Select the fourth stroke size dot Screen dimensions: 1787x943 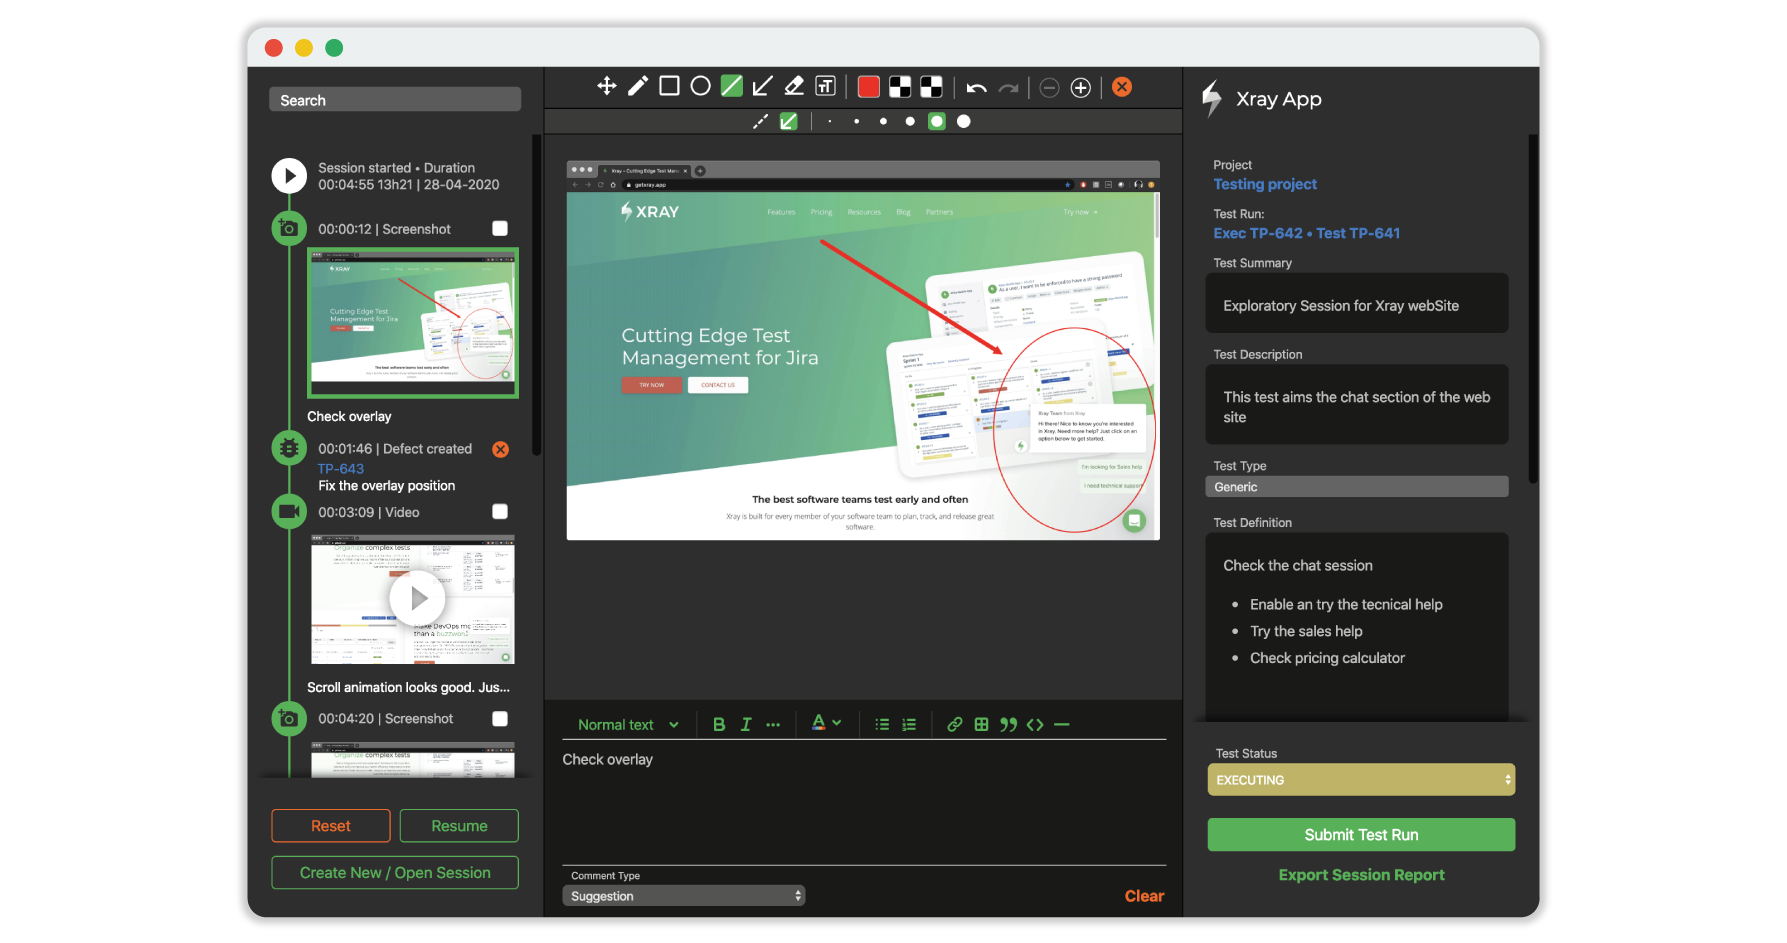[910, 121]
